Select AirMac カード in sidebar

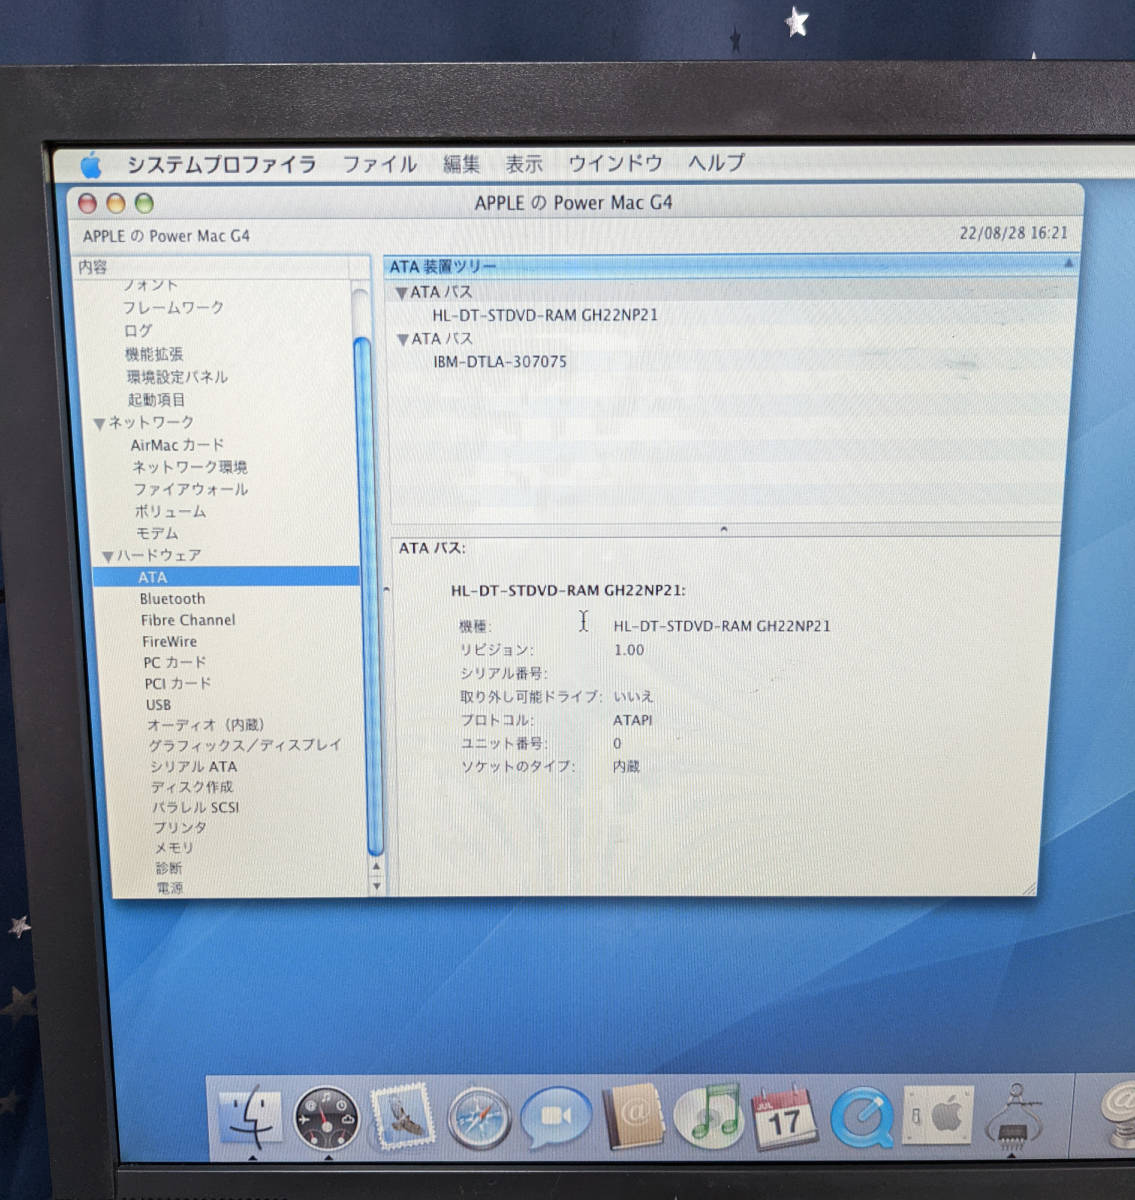pos(177,445)
